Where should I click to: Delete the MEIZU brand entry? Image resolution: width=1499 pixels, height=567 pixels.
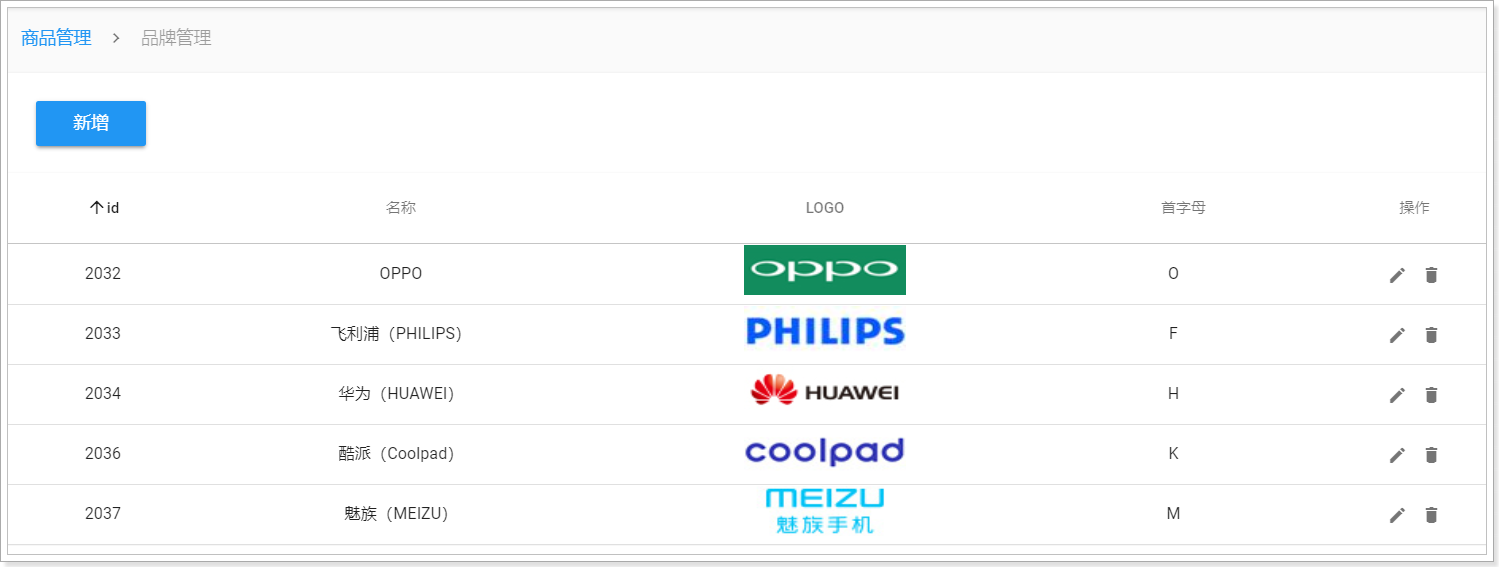1431,515
